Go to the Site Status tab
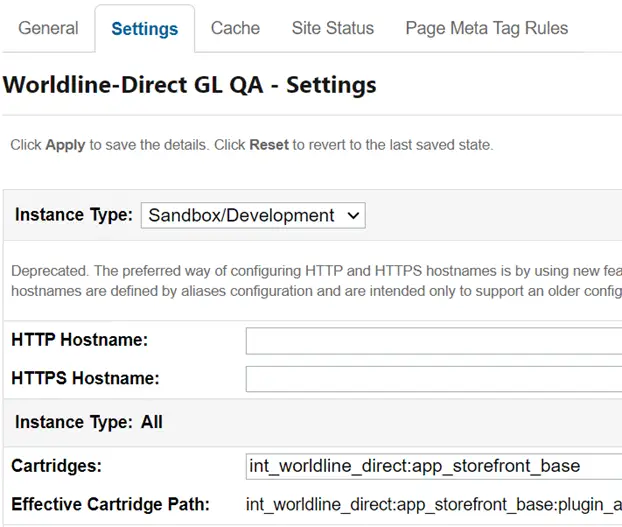 [x=333, y=28]
